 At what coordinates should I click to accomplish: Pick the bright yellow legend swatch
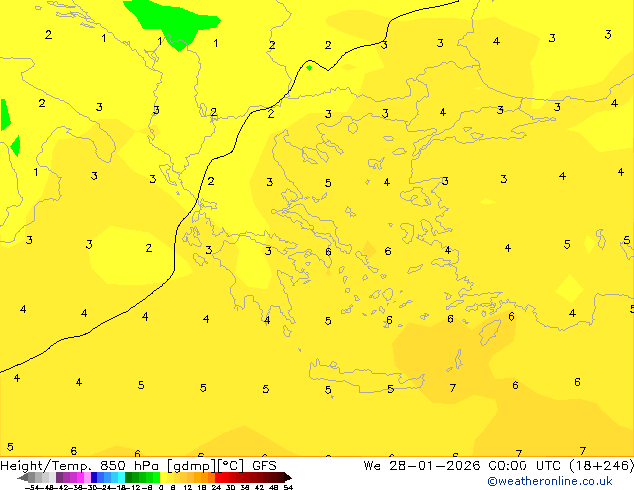(x=163, y=477)
